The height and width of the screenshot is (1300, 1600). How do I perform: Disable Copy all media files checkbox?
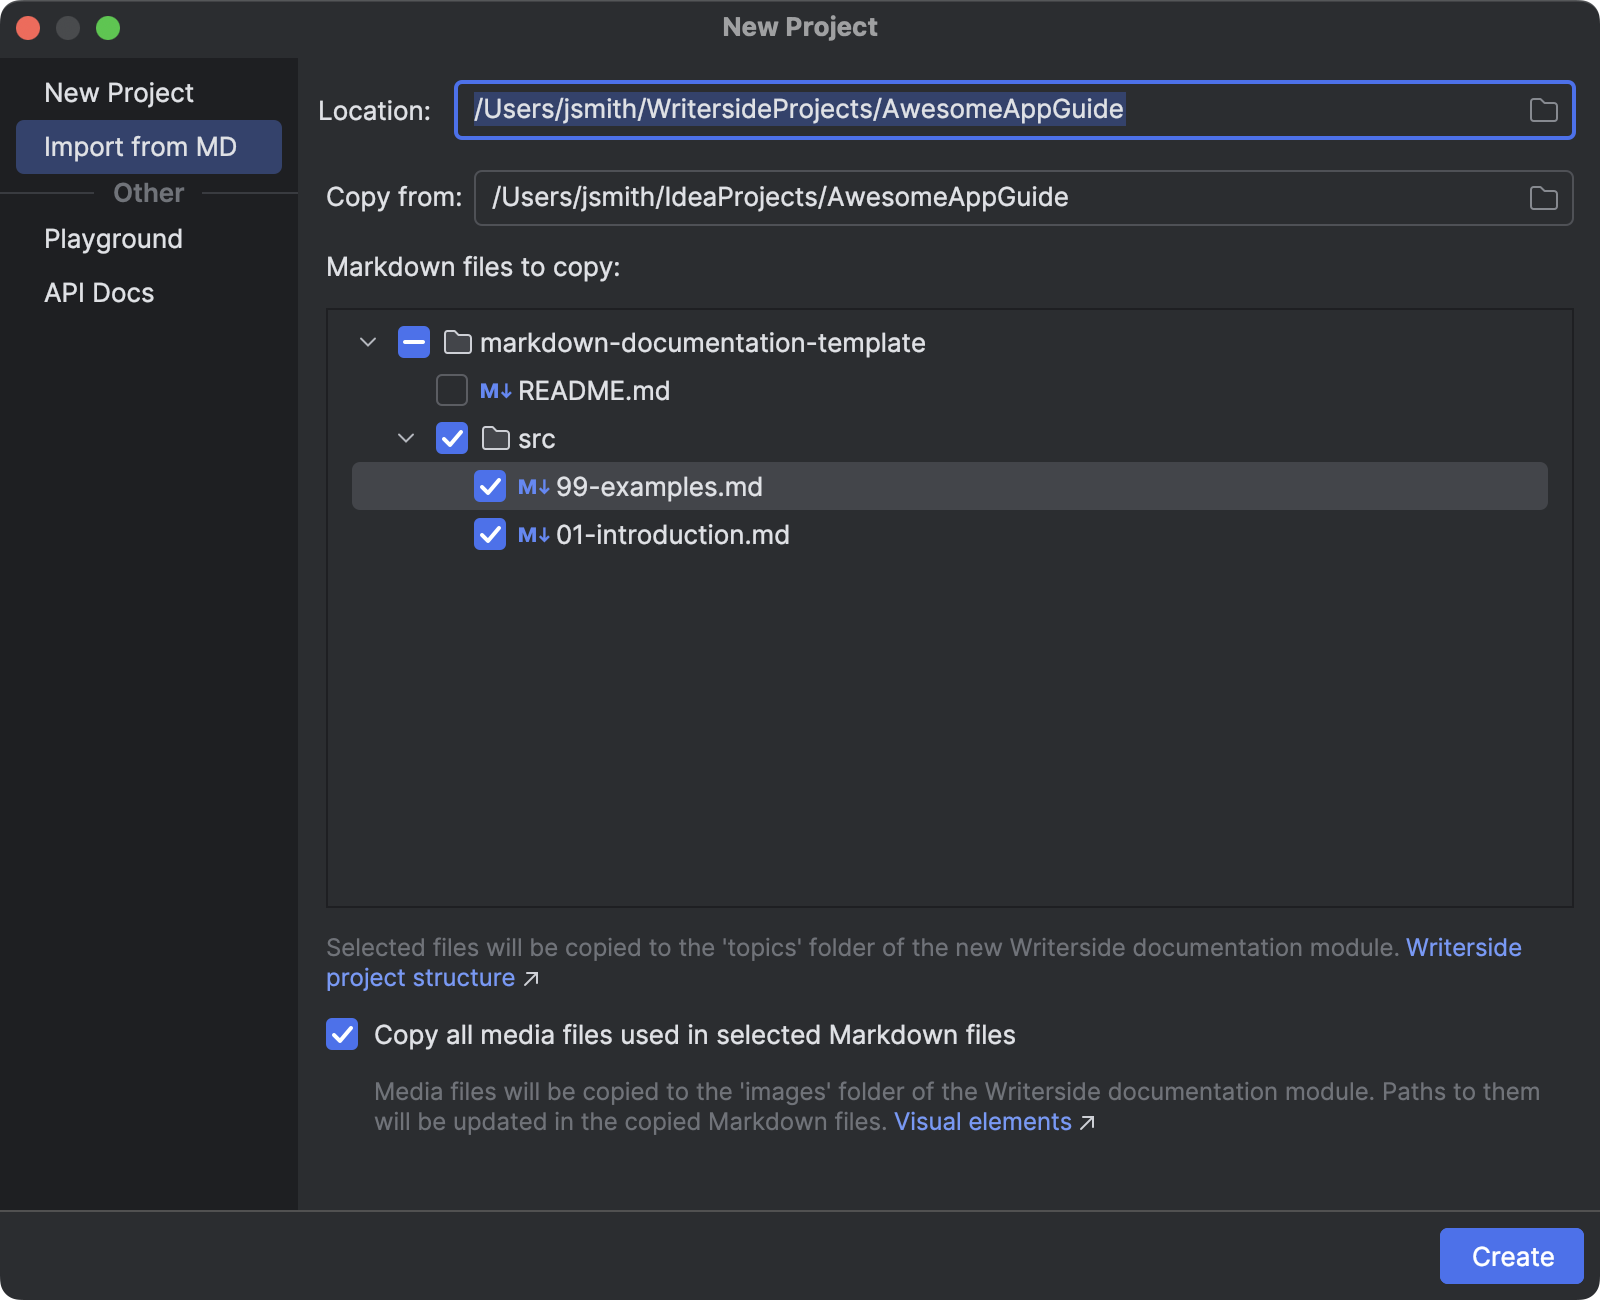tap(342, 1034)
